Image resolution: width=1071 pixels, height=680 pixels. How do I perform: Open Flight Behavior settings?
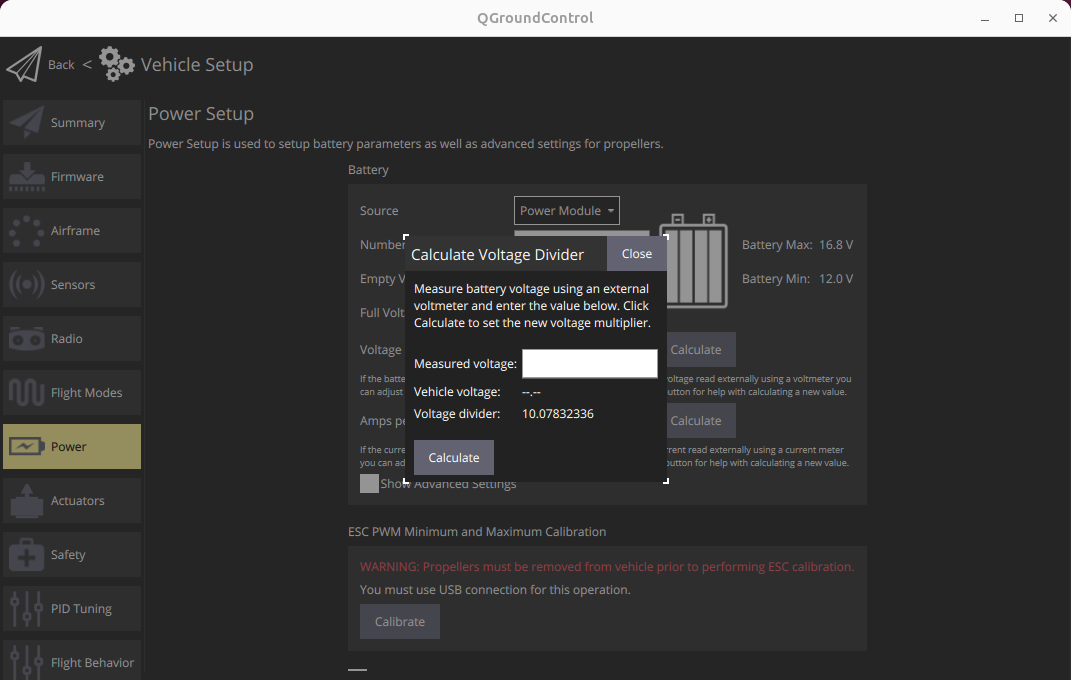click(72, 660)
